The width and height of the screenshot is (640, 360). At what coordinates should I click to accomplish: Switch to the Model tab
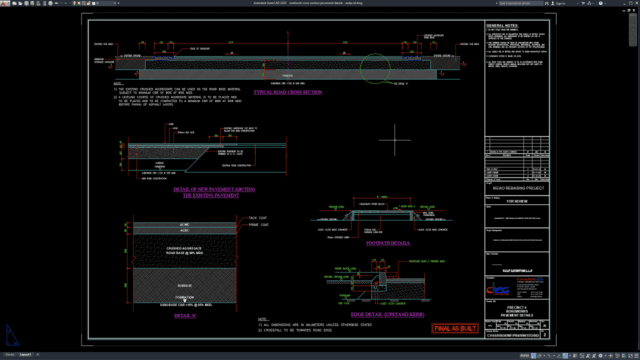tap(9, 355)
